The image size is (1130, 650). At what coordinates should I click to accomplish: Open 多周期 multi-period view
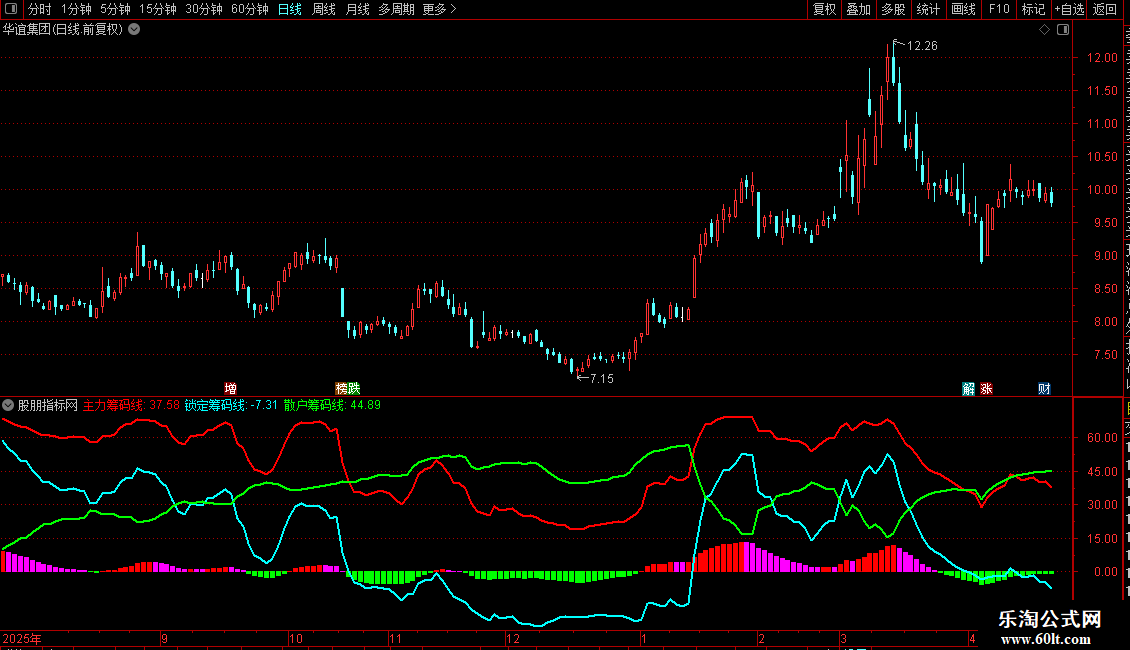[x=396, y=9]
